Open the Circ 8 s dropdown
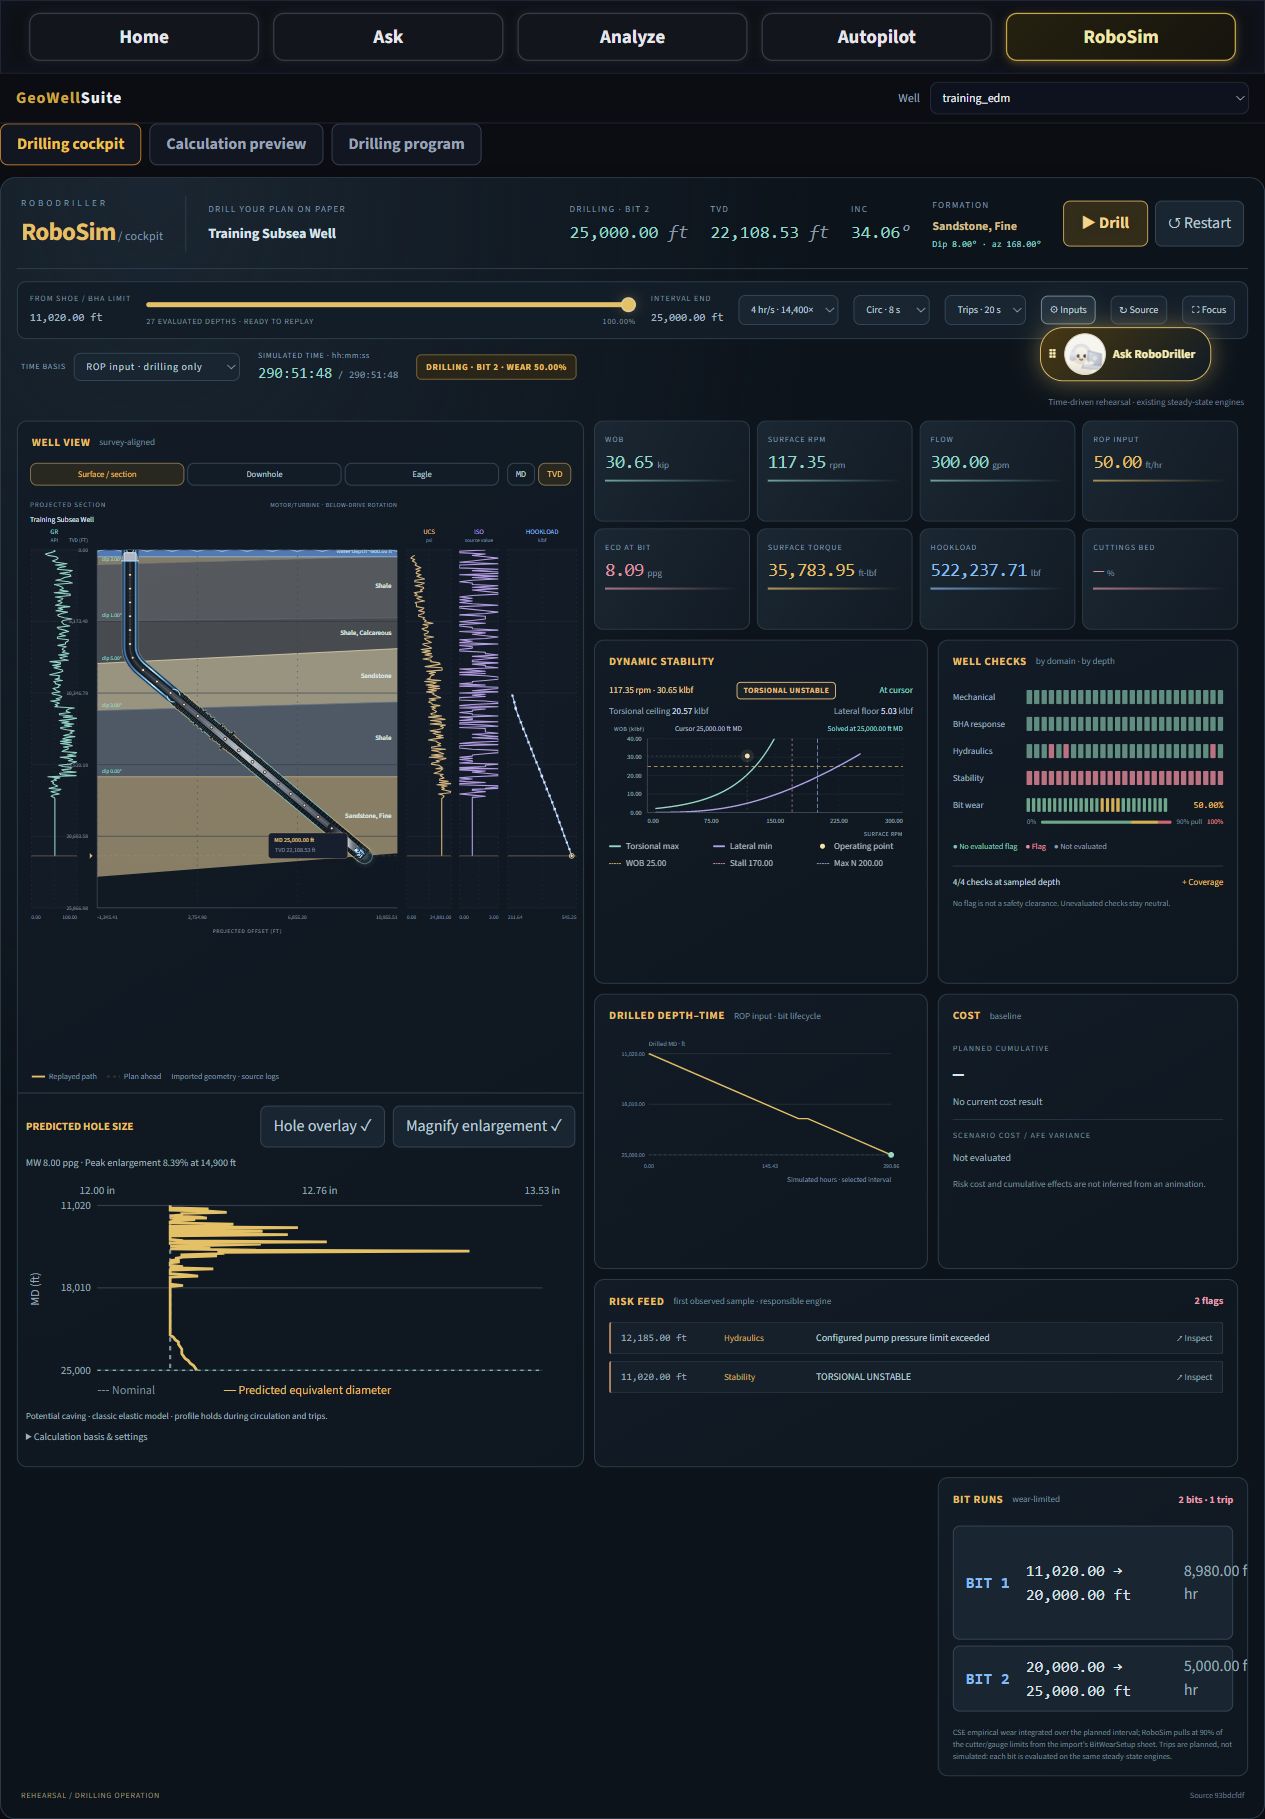This screenshot has height=1819, width=1265. [x=892, y=310]
